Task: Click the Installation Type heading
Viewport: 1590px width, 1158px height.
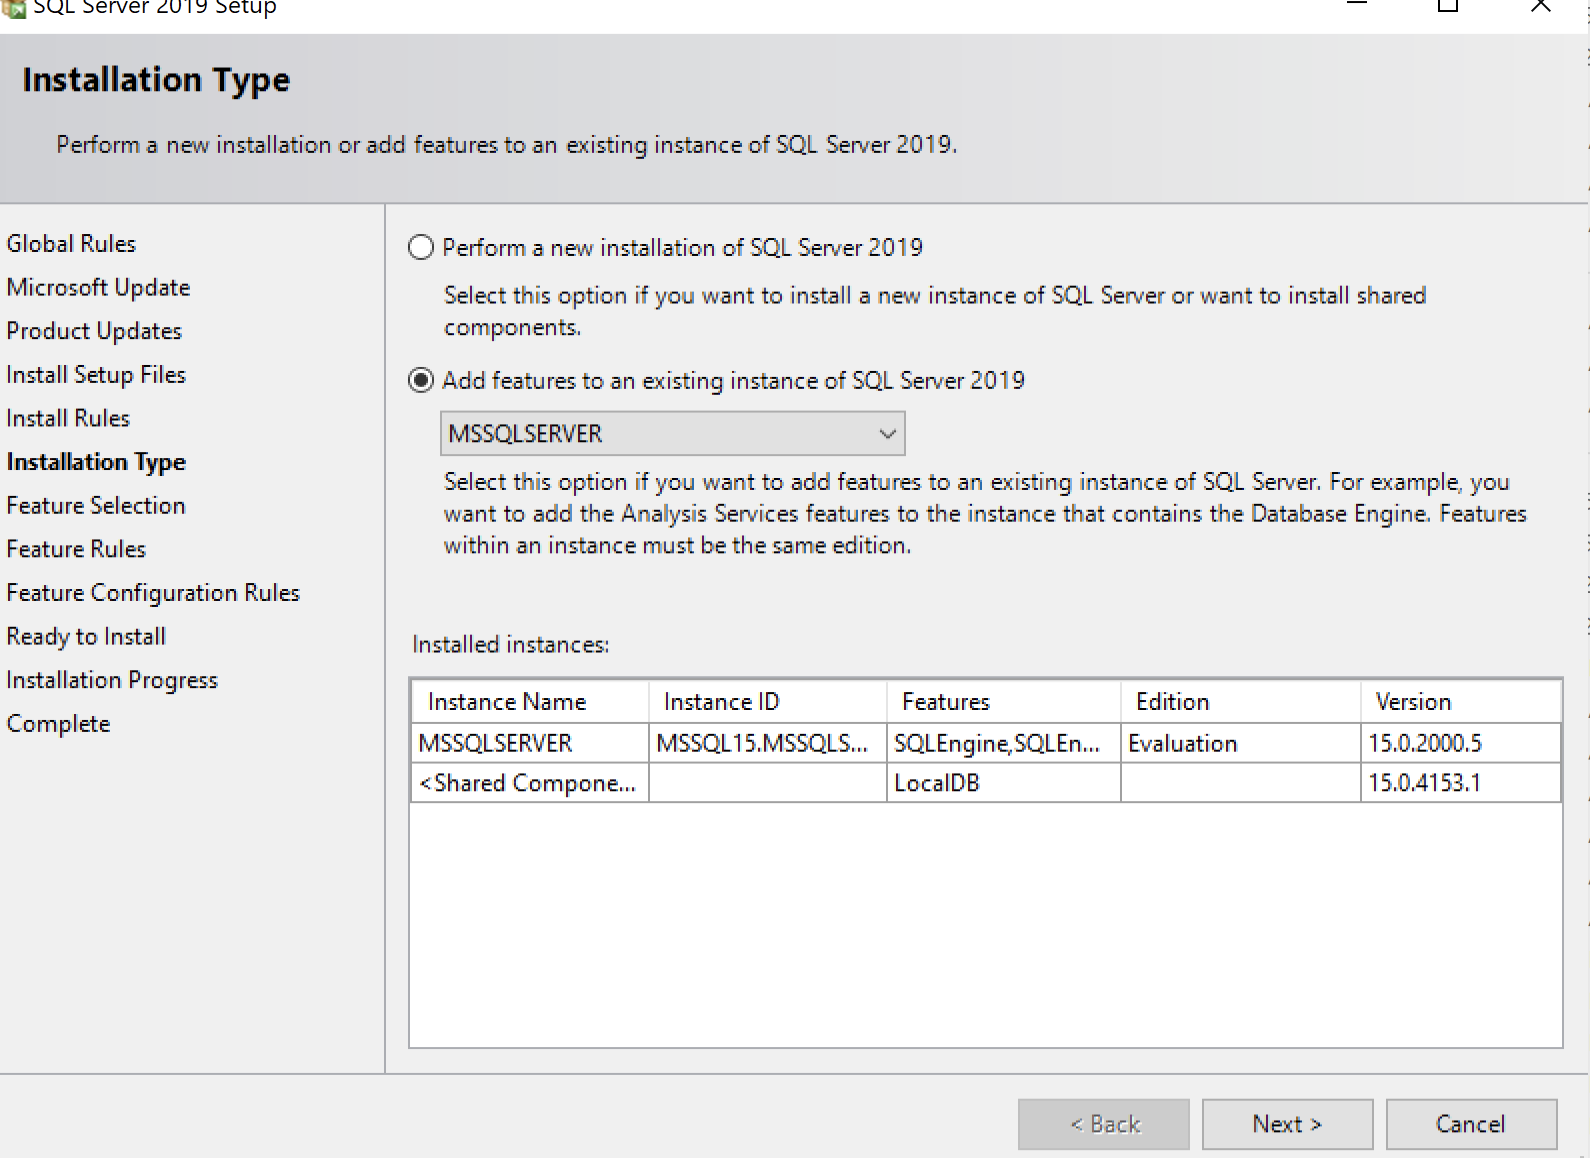Action: (156, 80)
